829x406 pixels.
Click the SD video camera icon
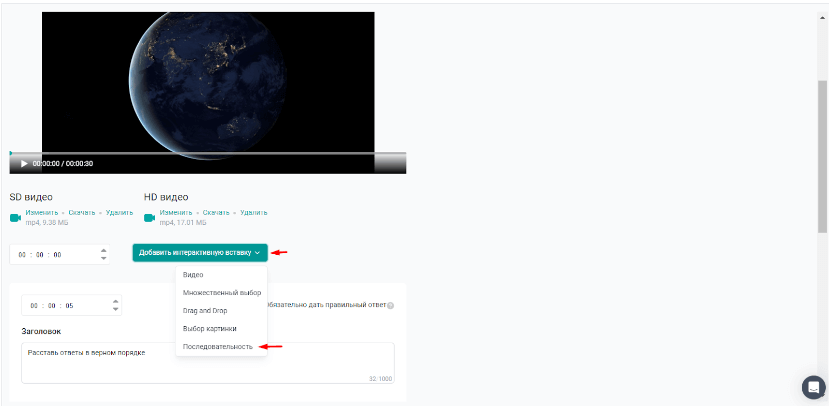[x=15, y=217]
